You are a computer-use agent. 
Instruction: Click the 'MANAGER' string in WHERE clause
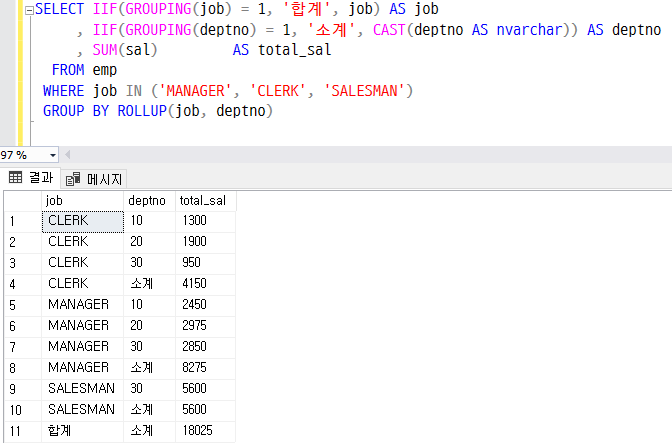pos(196,91)
